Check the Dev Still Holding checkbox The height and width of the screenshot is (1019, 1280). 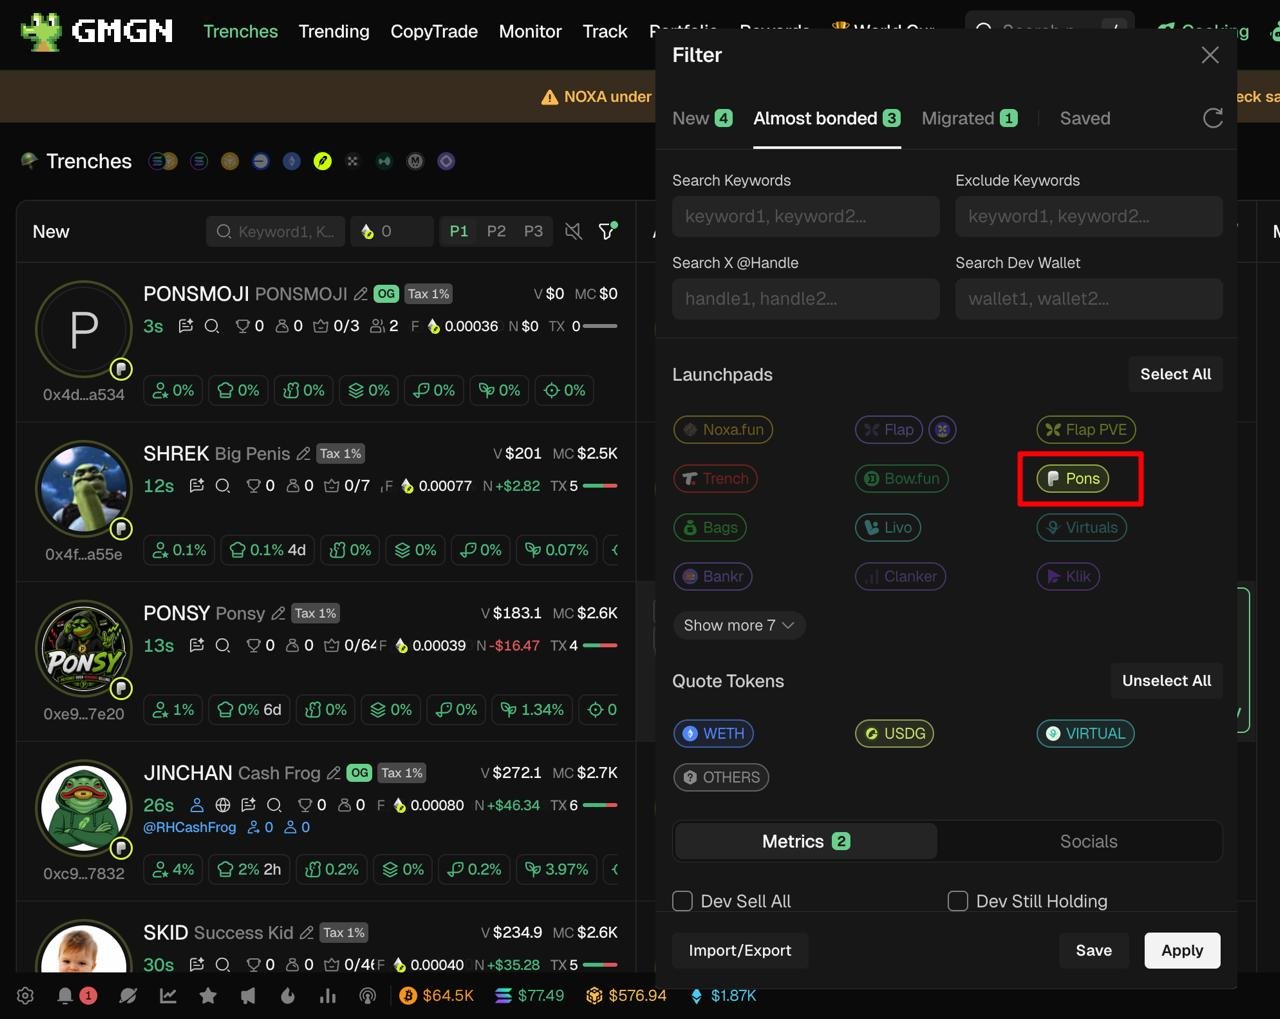[958, 901]
